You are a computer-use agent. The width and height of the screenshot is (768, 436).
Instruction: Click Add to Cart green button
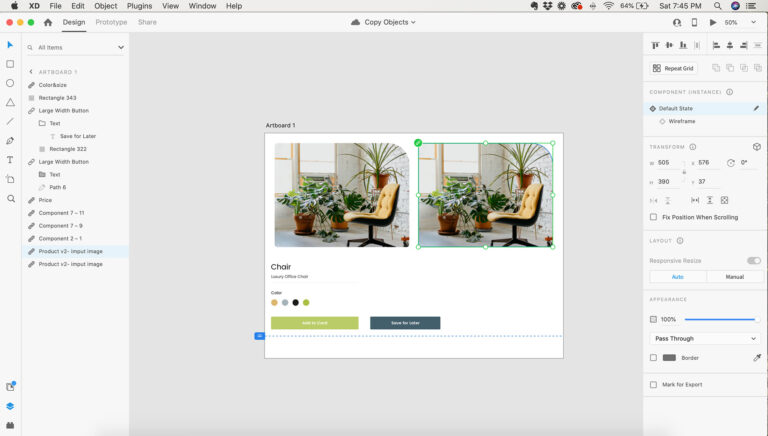[314, 323]
